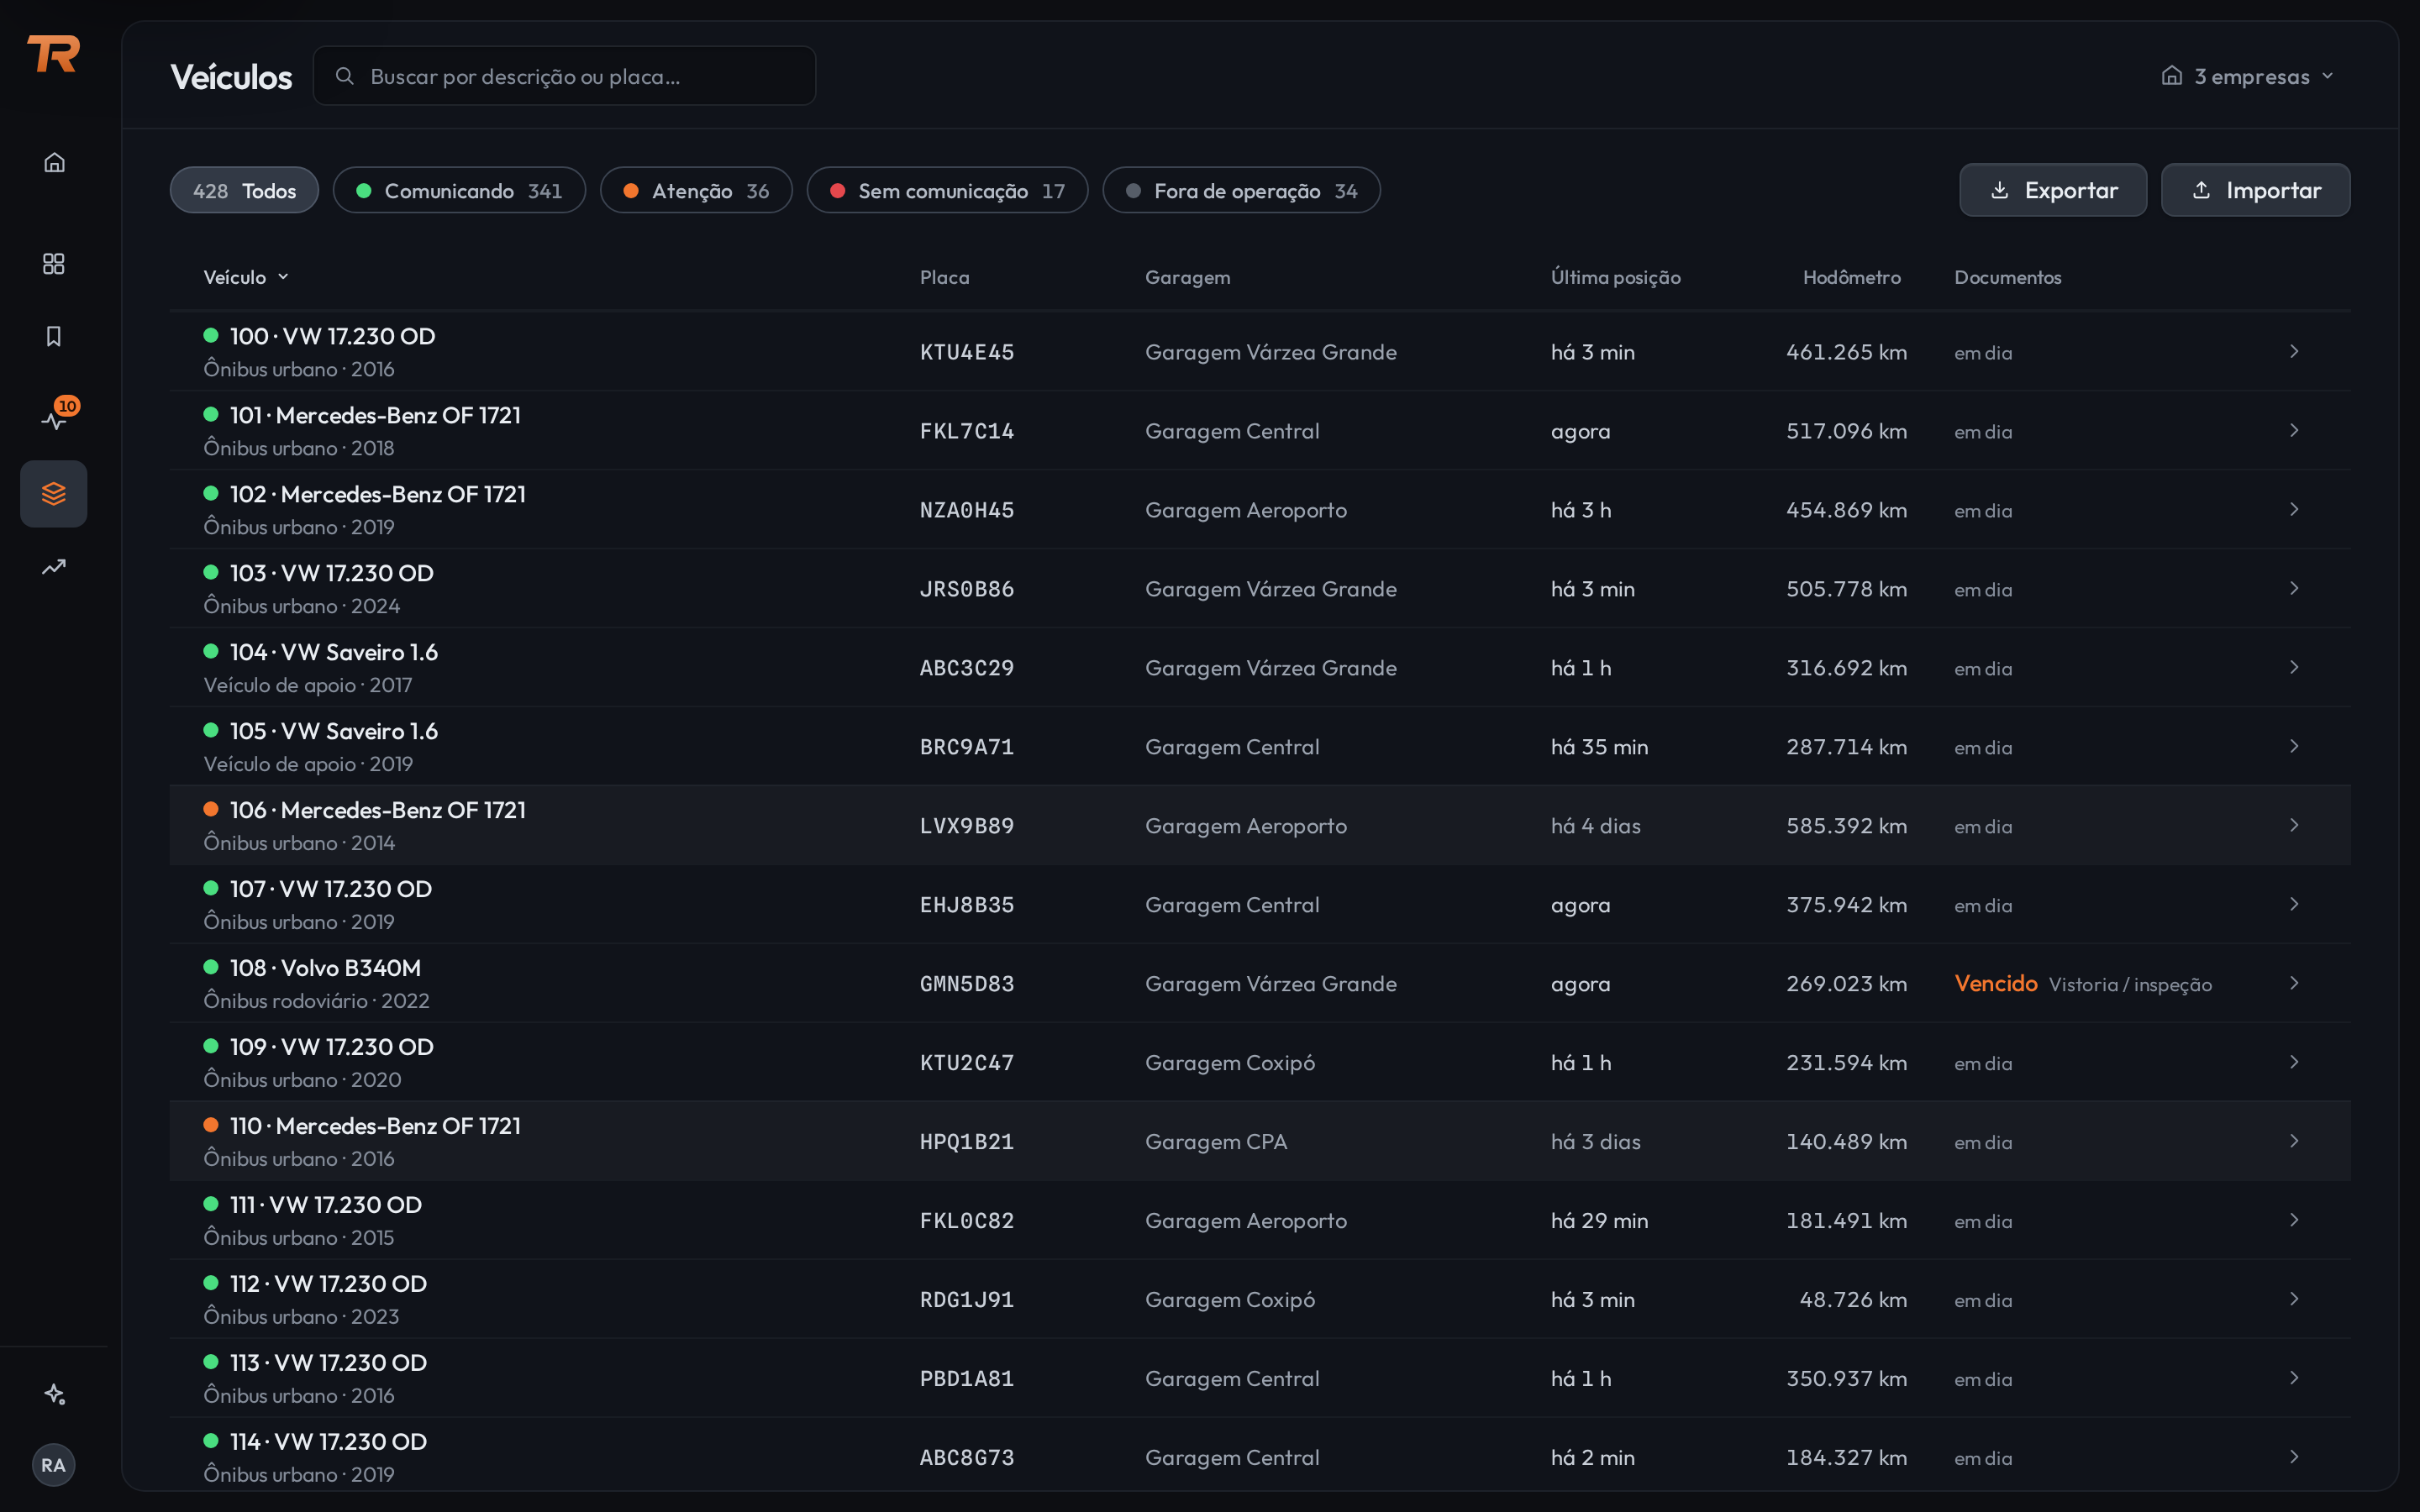Click the TR logo in the sidebar
Screen dimensions: 2420x1512
click(x=54, y=54)
